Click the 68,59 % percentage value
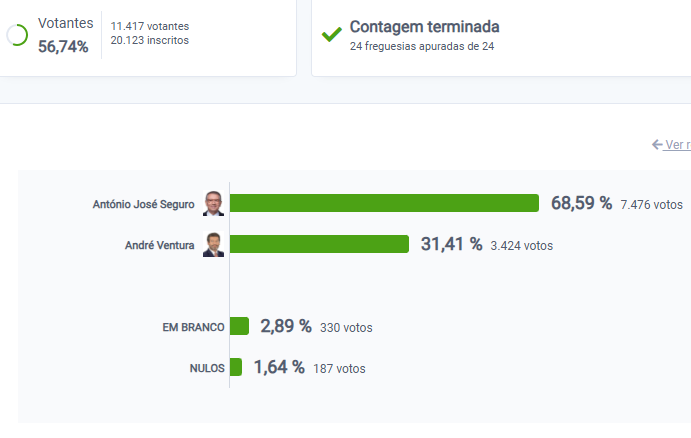This screenshot has height=438, width=691. pyautogui.click(x=581, y=204)
